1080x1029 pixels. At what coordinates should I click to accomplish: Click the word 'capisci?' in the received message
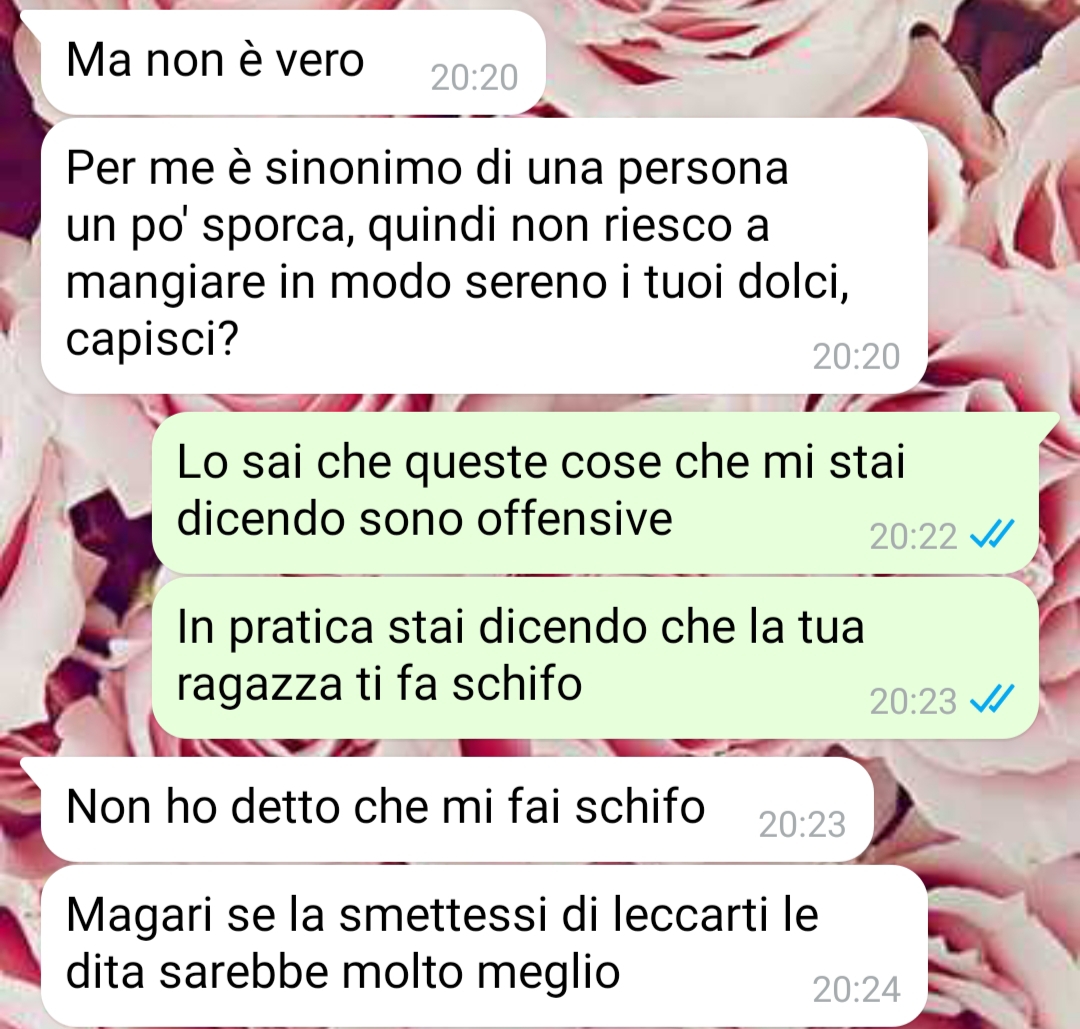tap(152, 339)
